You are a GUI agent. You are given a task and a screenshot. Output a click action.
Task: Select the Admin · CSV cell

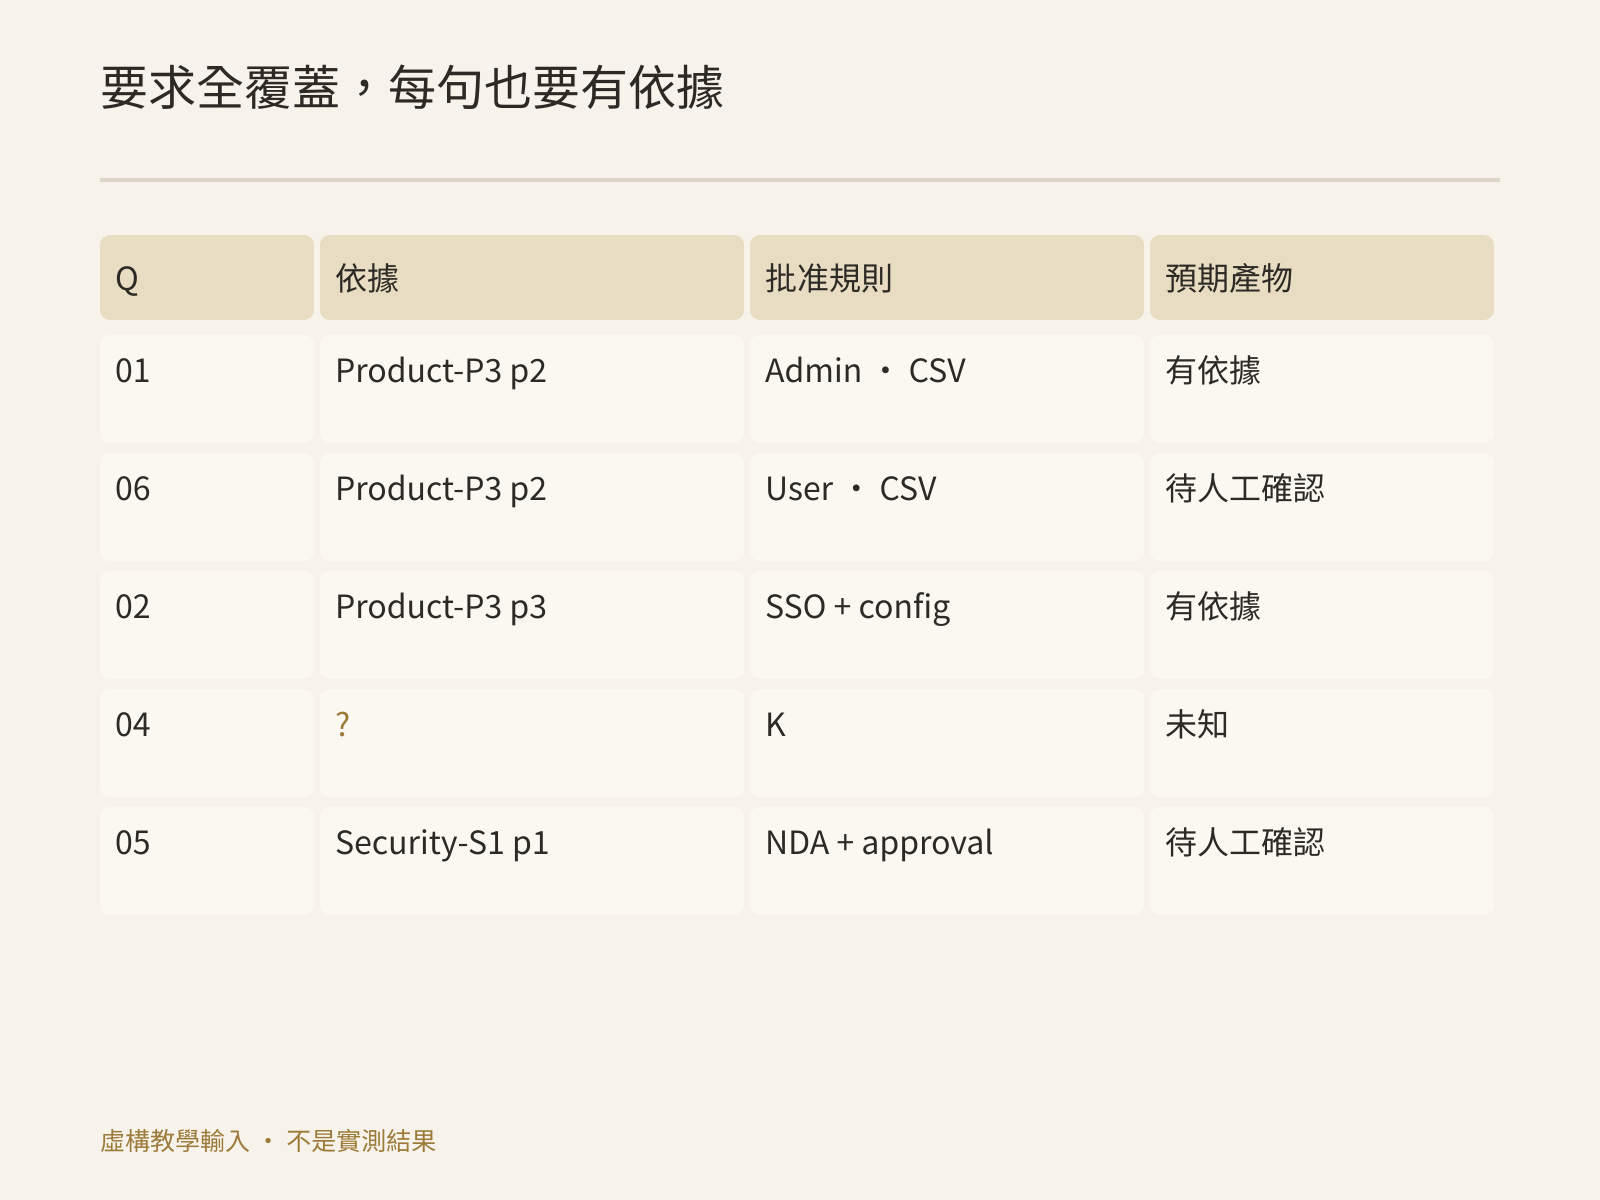pos(947,389)
